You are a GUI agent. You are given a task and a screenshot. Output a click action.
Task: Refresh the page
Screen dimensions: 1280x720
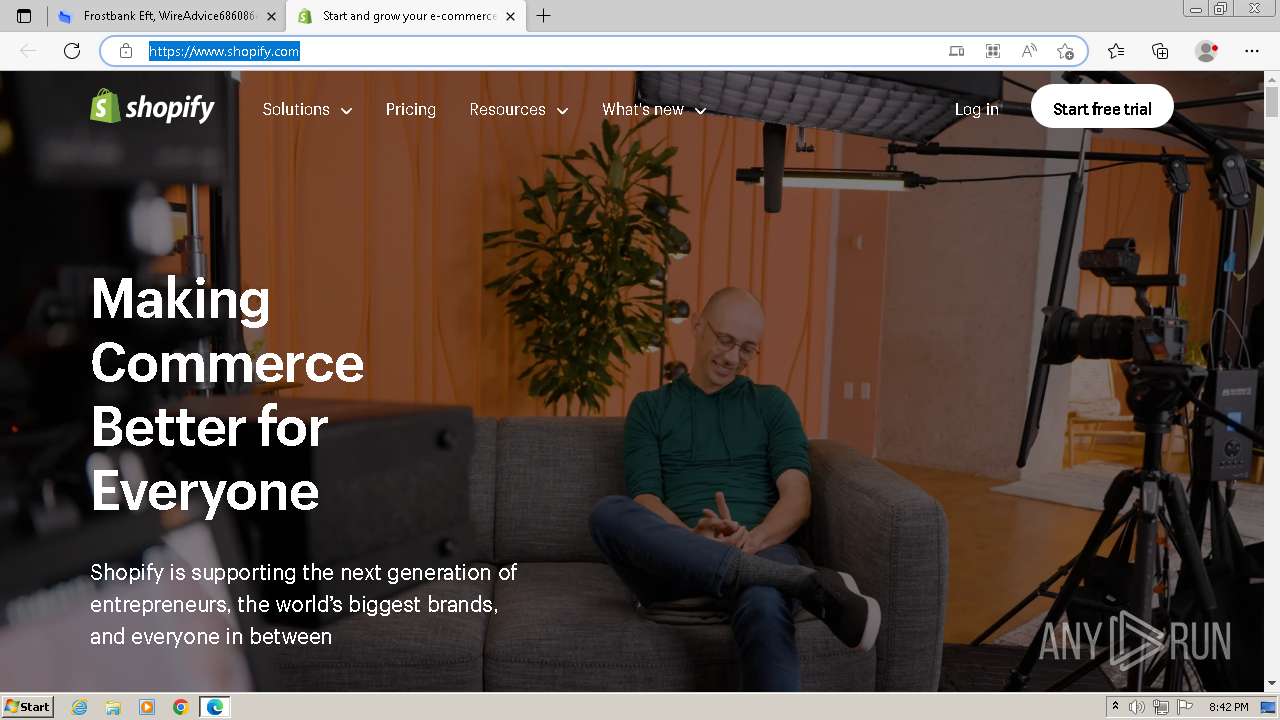point(72,51)
